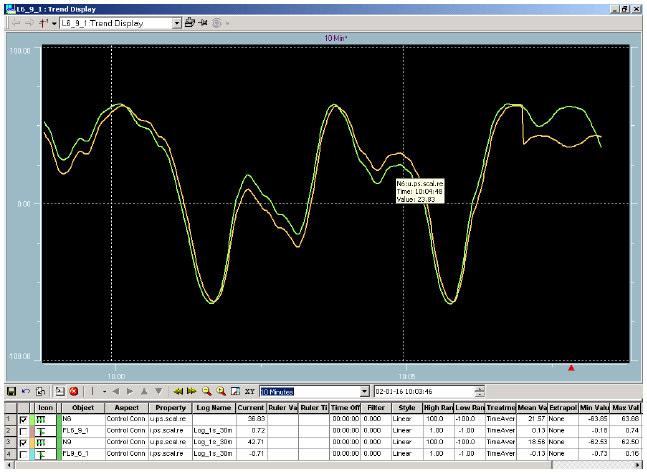This screenshot has height=474, width=647.
Task: Uncheck the N6 trace checkbox in row 1
Action: (x=24, y=420)
